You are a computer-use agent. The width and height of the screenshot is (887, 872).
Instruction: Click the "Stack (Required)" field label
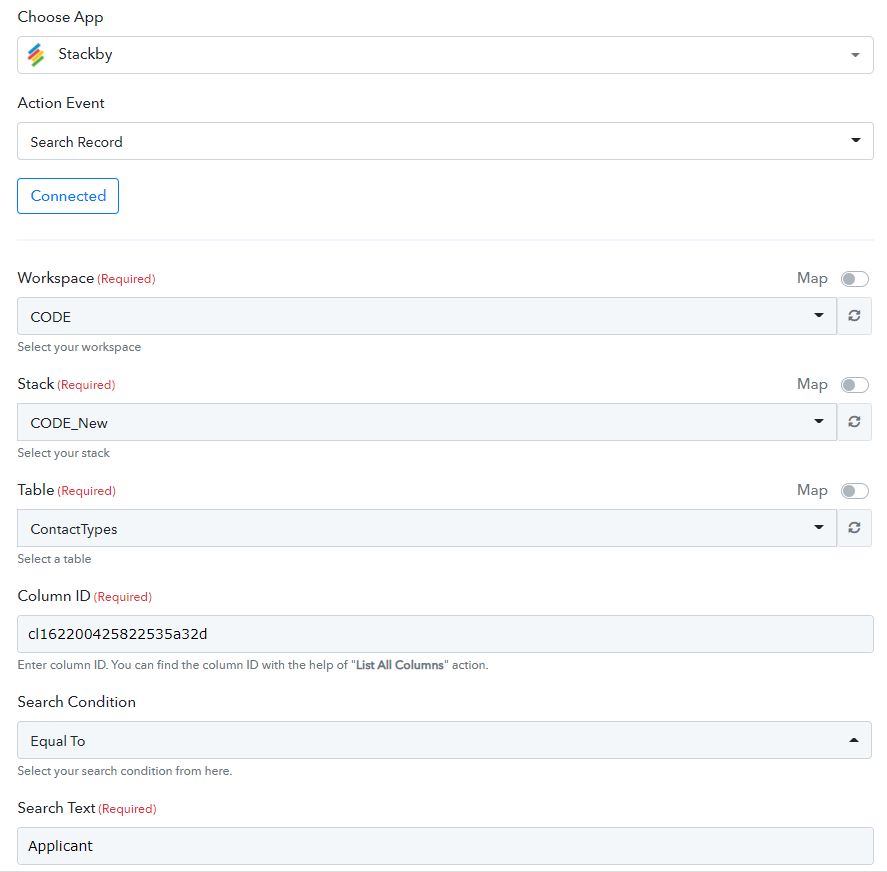pyautogui.click(x=66, y=384)
